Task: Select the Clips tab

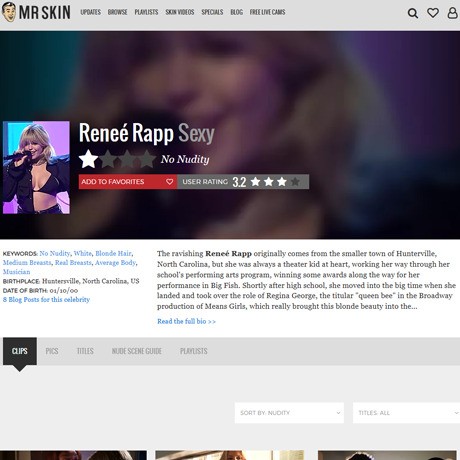Action: pyautogui.click(x=20, y=351)
